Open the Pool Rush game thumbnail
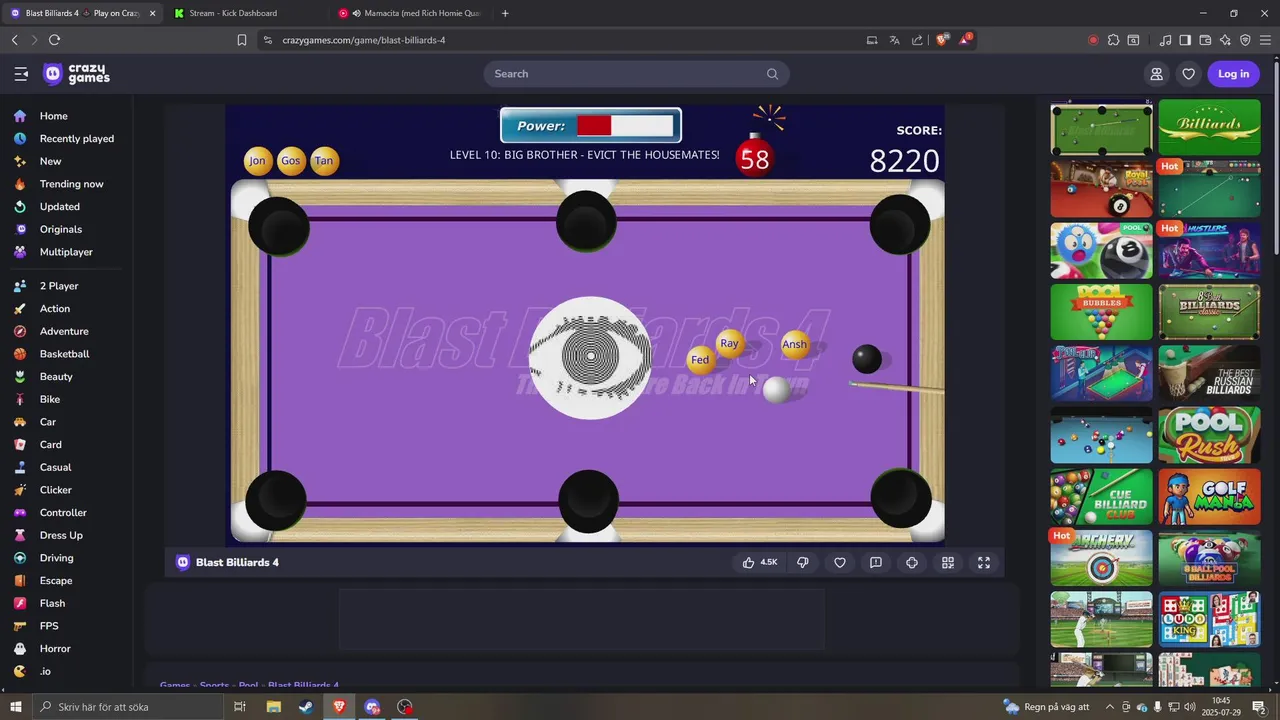Screen dimensions: 1280x720 1209,436
